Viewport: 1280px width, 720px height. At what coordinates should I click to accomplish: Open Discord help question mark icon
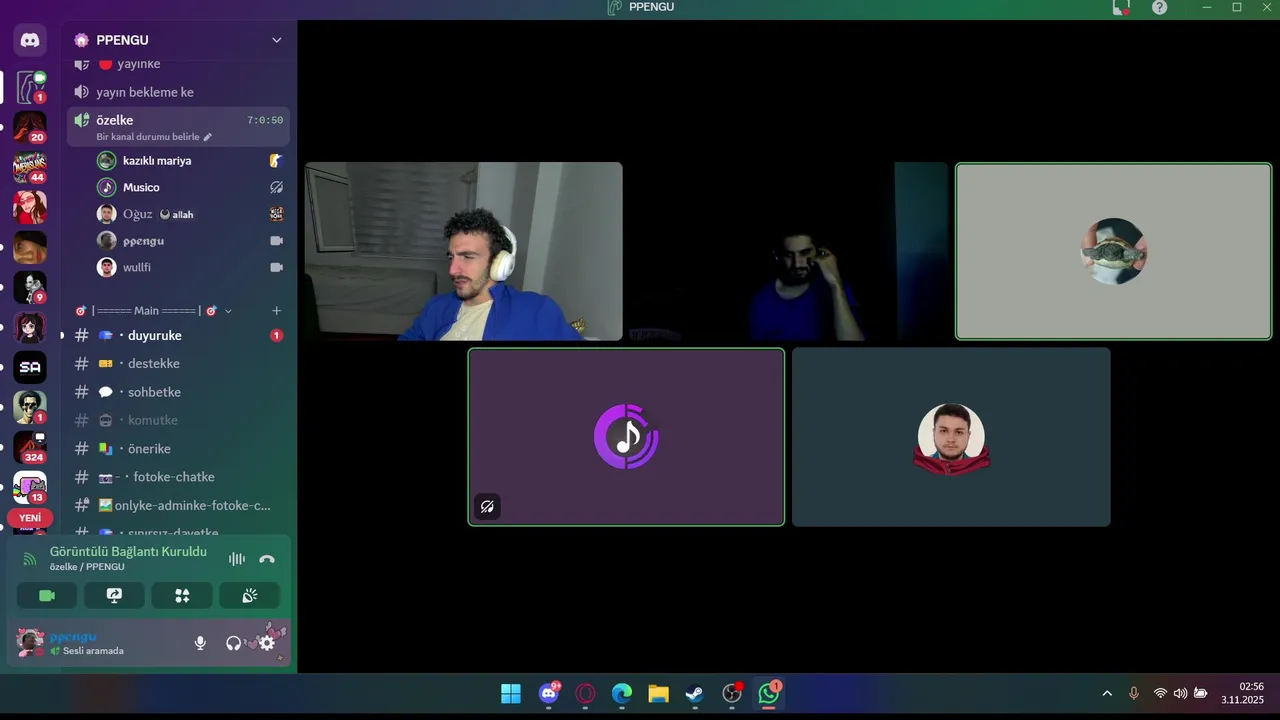coord(1159,7)
